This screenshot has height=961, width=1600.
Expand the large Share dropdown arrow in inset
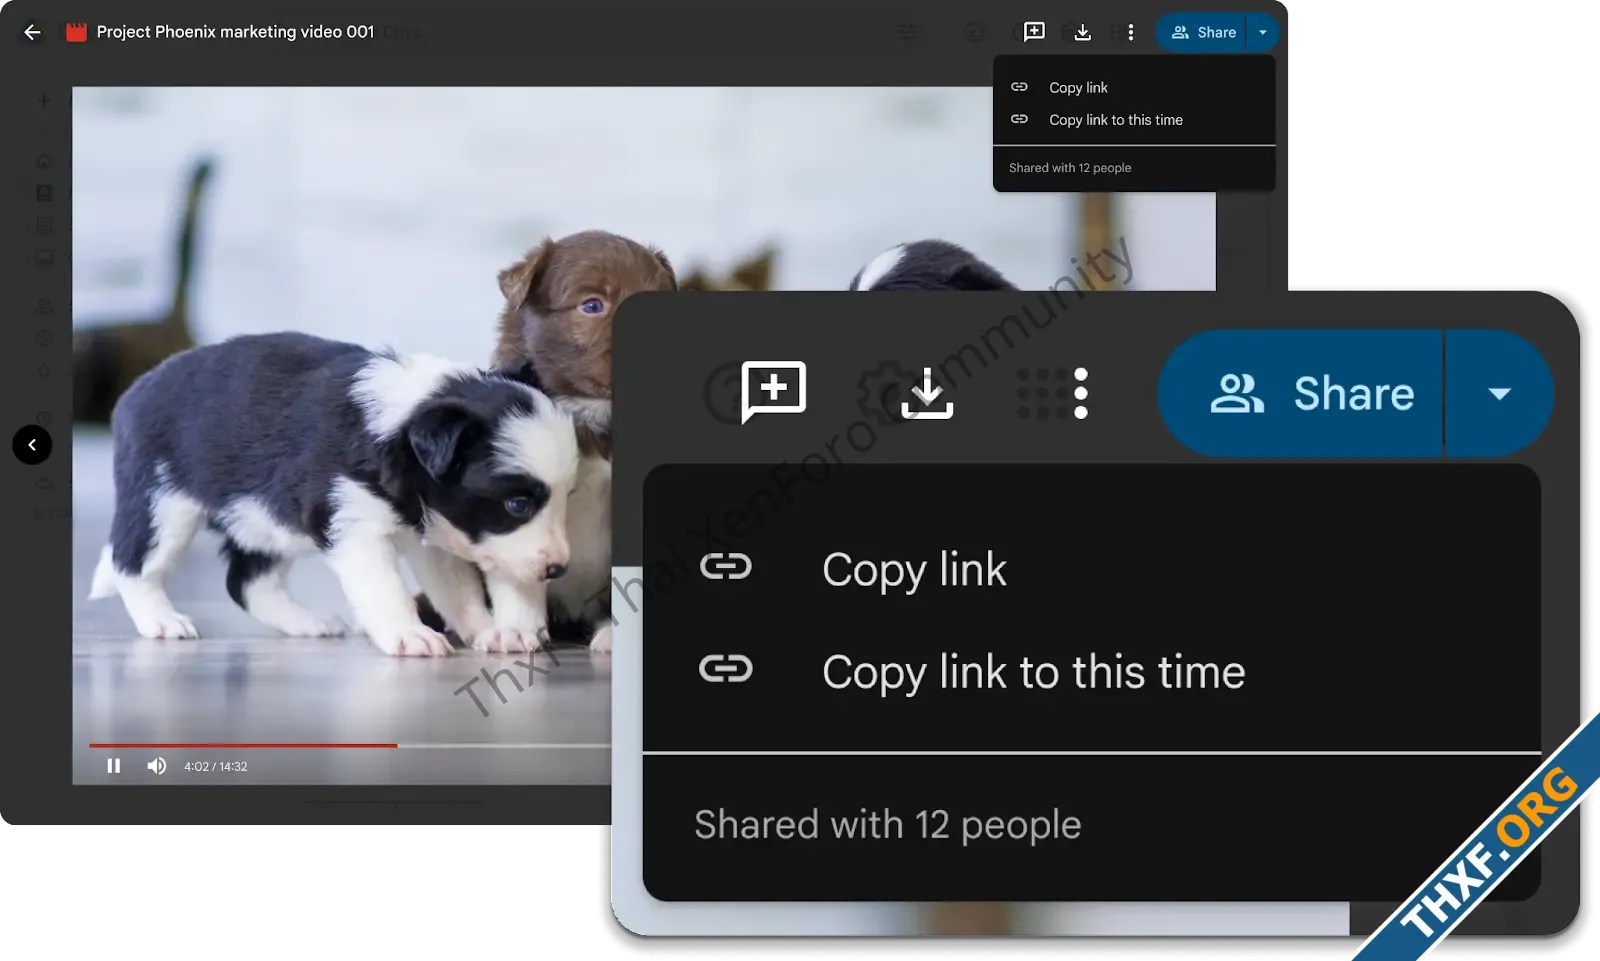tap(1499, 393)
